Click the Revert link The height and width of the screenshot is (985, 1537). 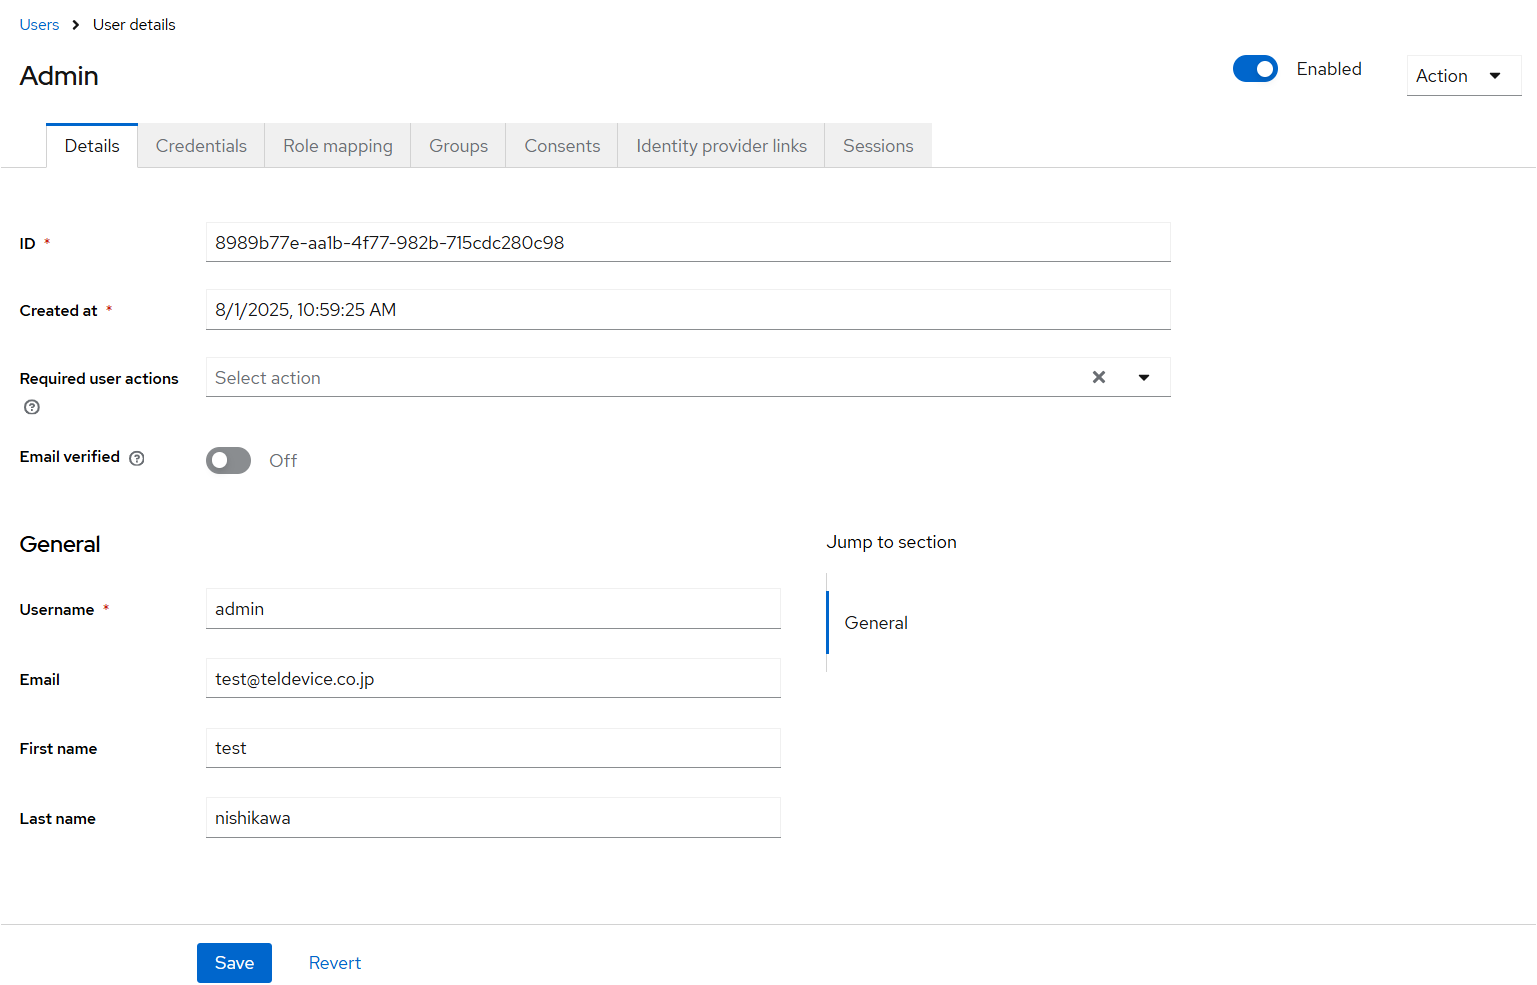[334, 963]
